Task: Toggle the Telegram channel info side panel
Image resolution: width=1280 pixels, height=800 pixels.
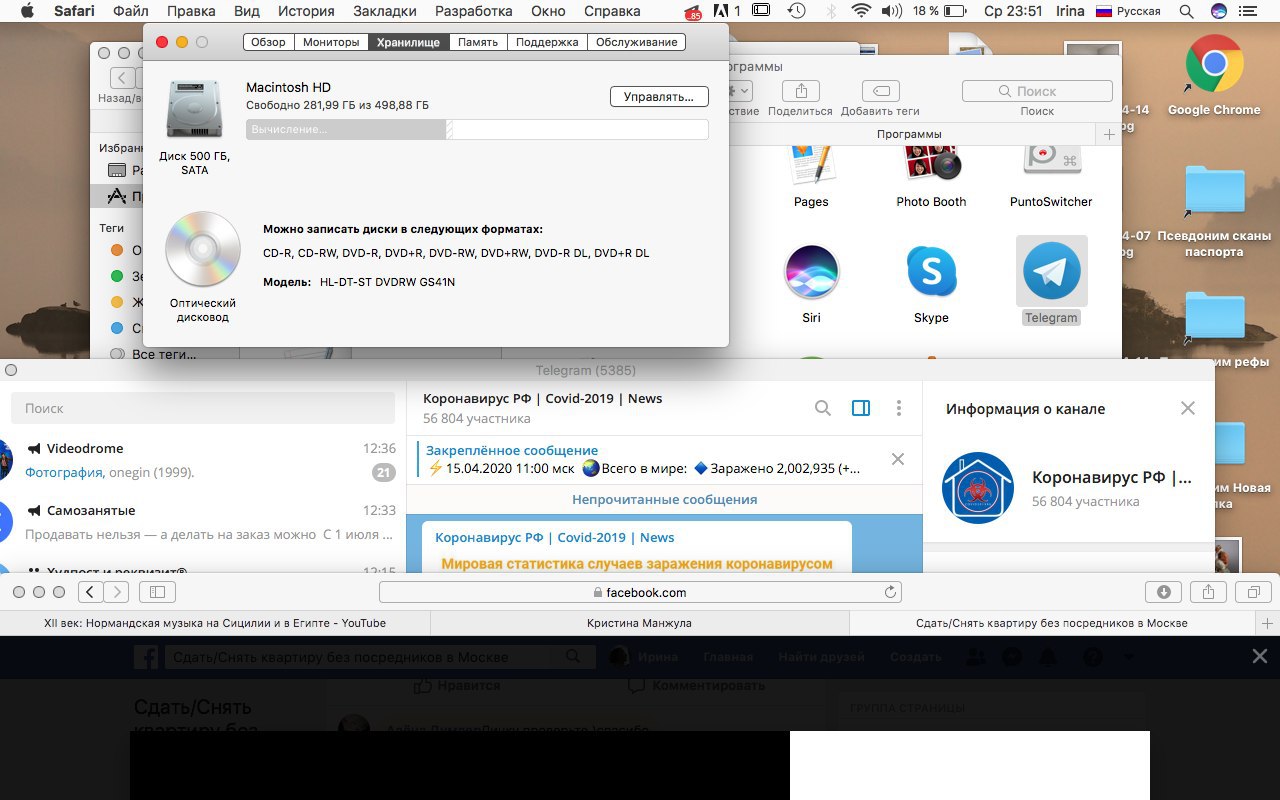Action: pyautogui.click(x=861, y=408)
